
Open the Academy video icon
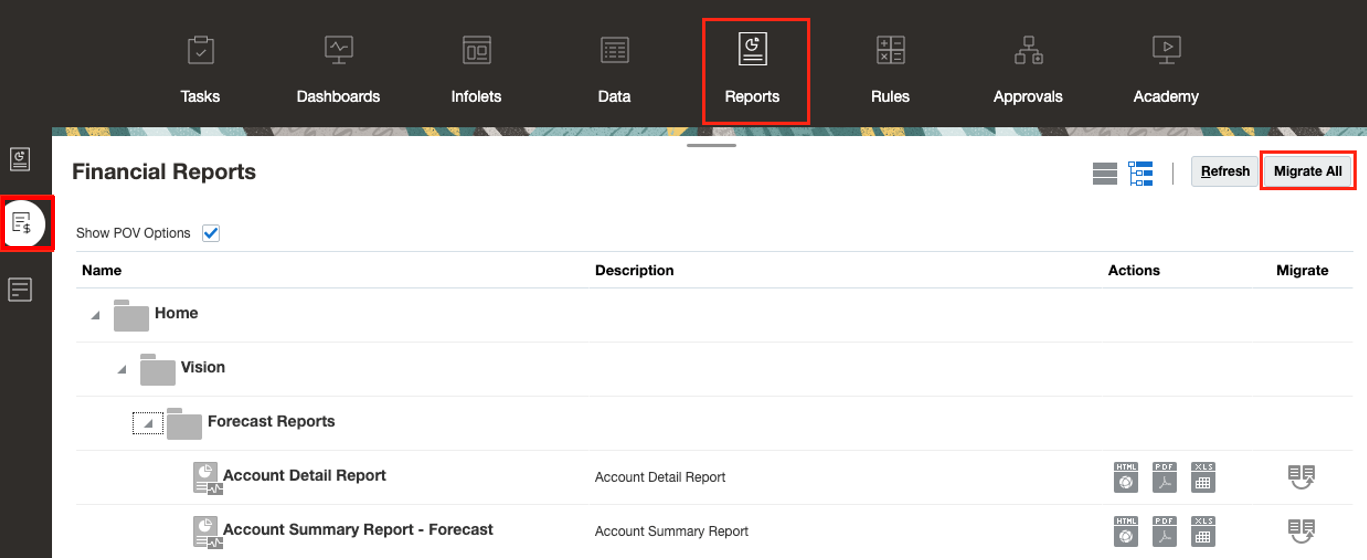click(1166, 50)
